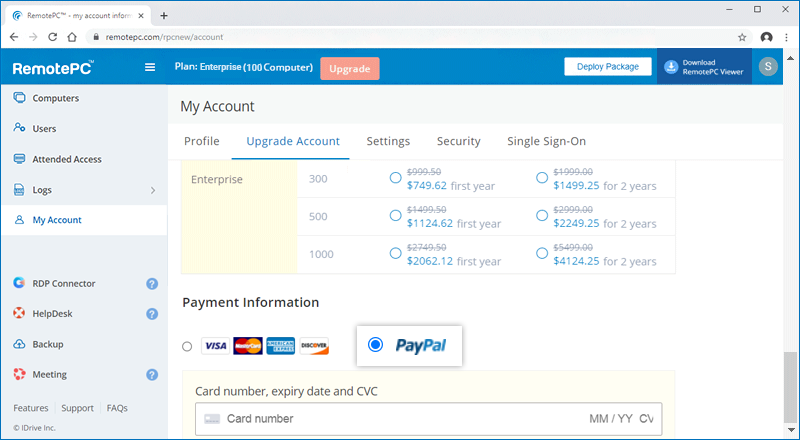Open the hamburger menu icon
The width and height of the screenshot is (800, 440).
click(150, 67)
